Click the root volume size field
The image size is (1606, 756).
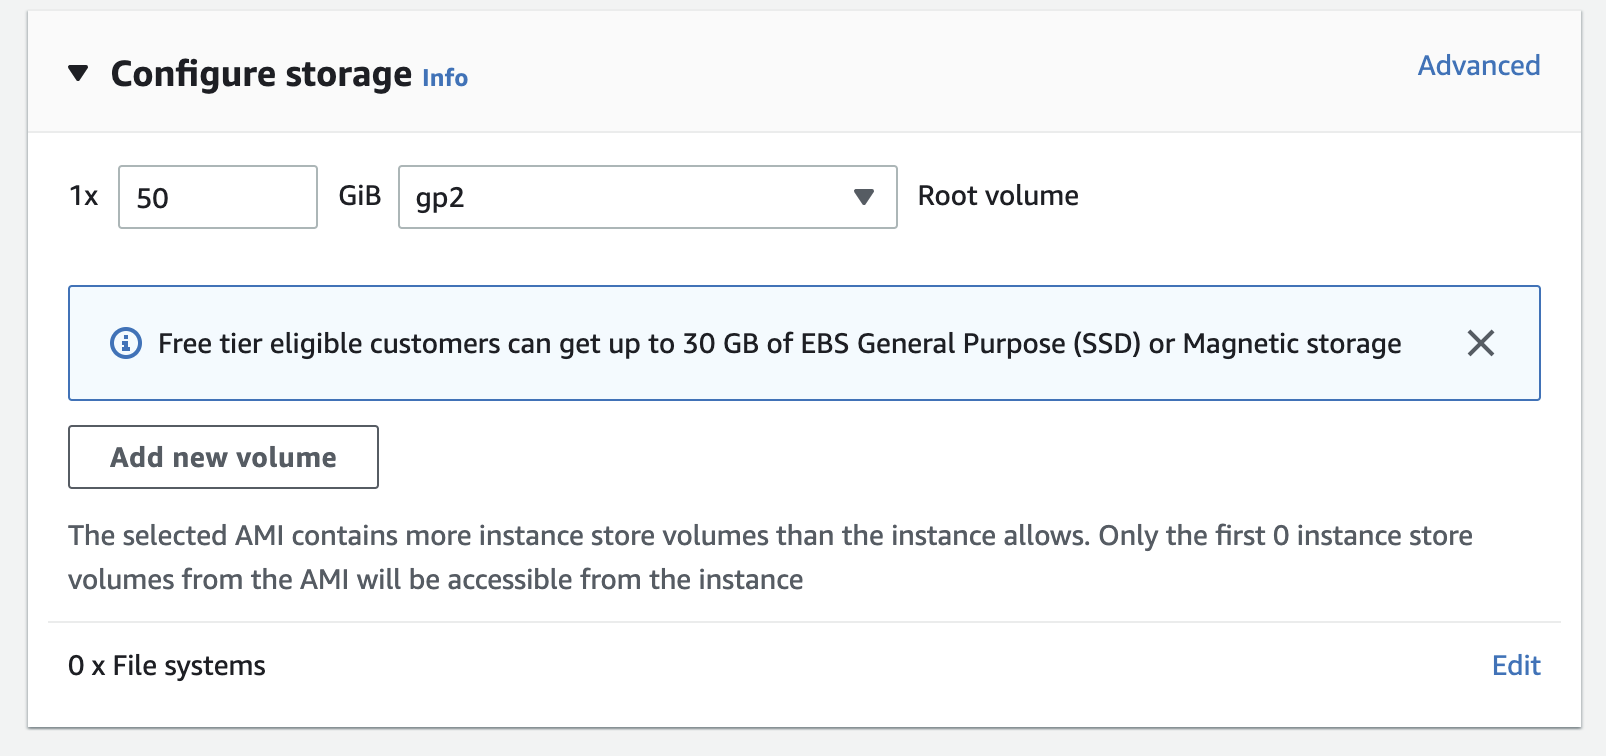[x=217, y=197]
